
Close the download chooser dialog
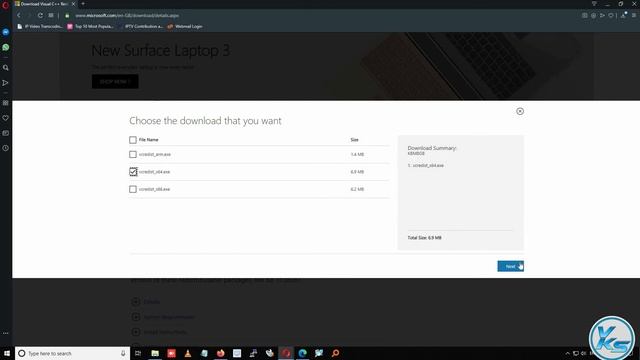(x=520, y=111)
